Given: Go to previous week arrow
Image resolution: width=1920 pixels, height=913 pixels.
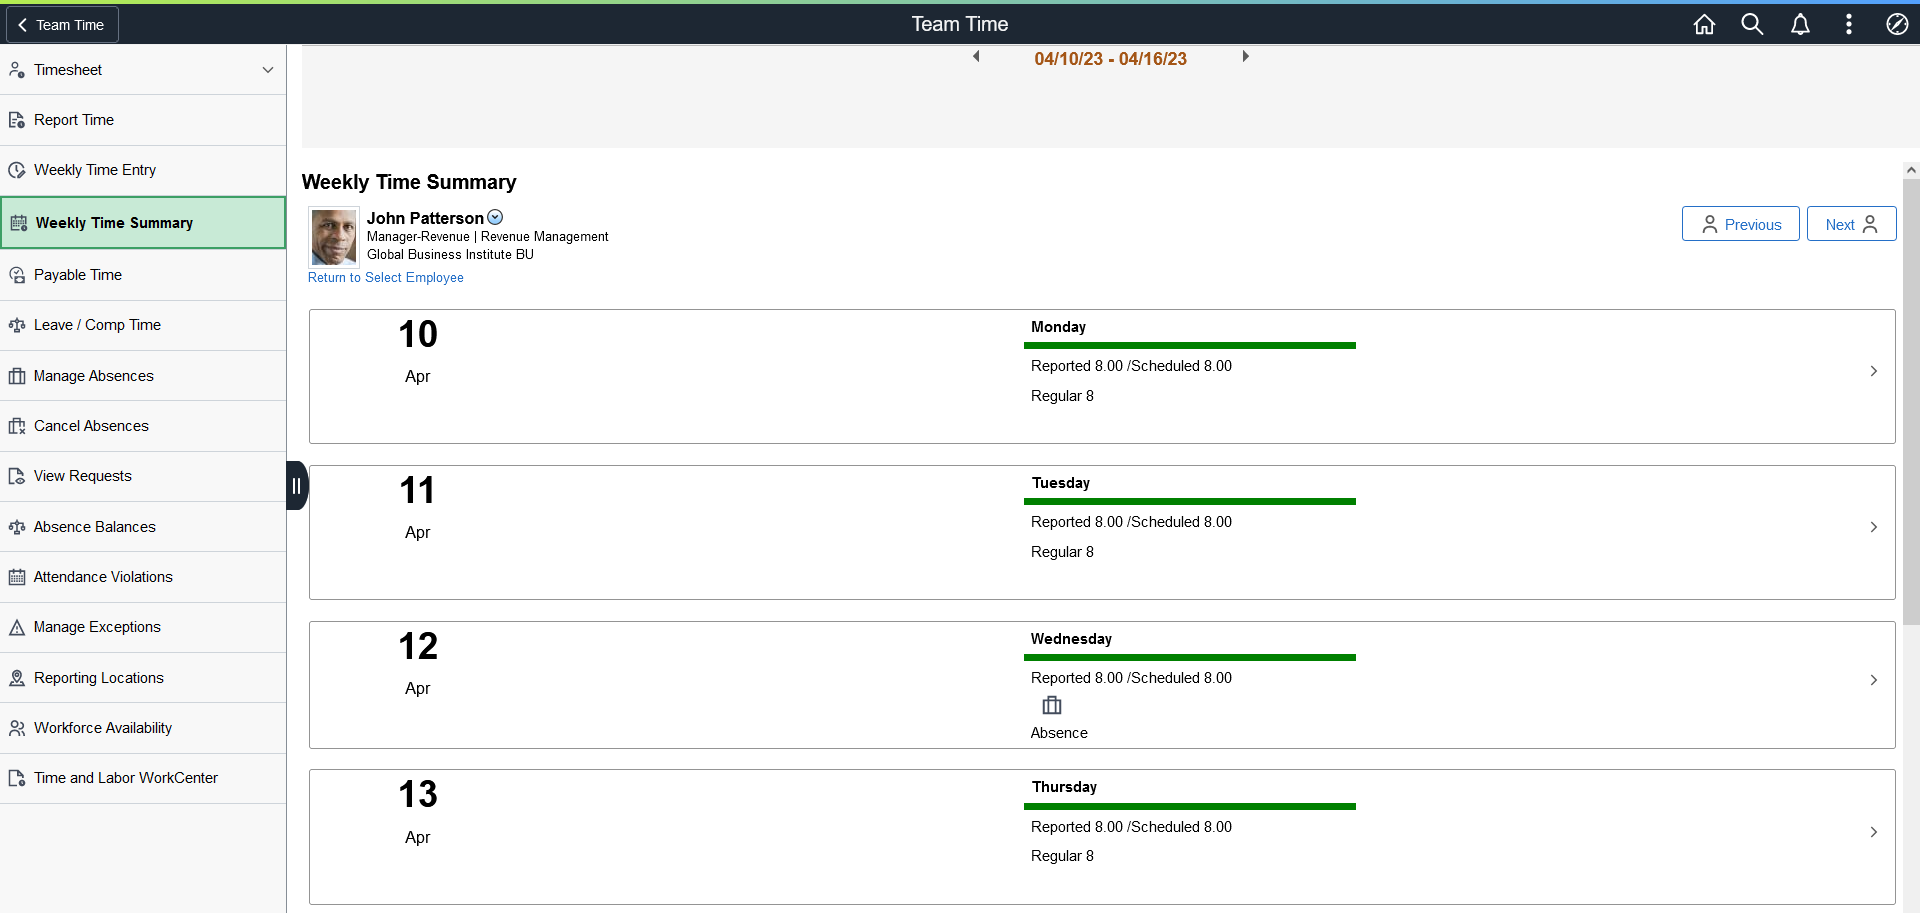Looking at the screenshot, I should (x=976, y=57).
